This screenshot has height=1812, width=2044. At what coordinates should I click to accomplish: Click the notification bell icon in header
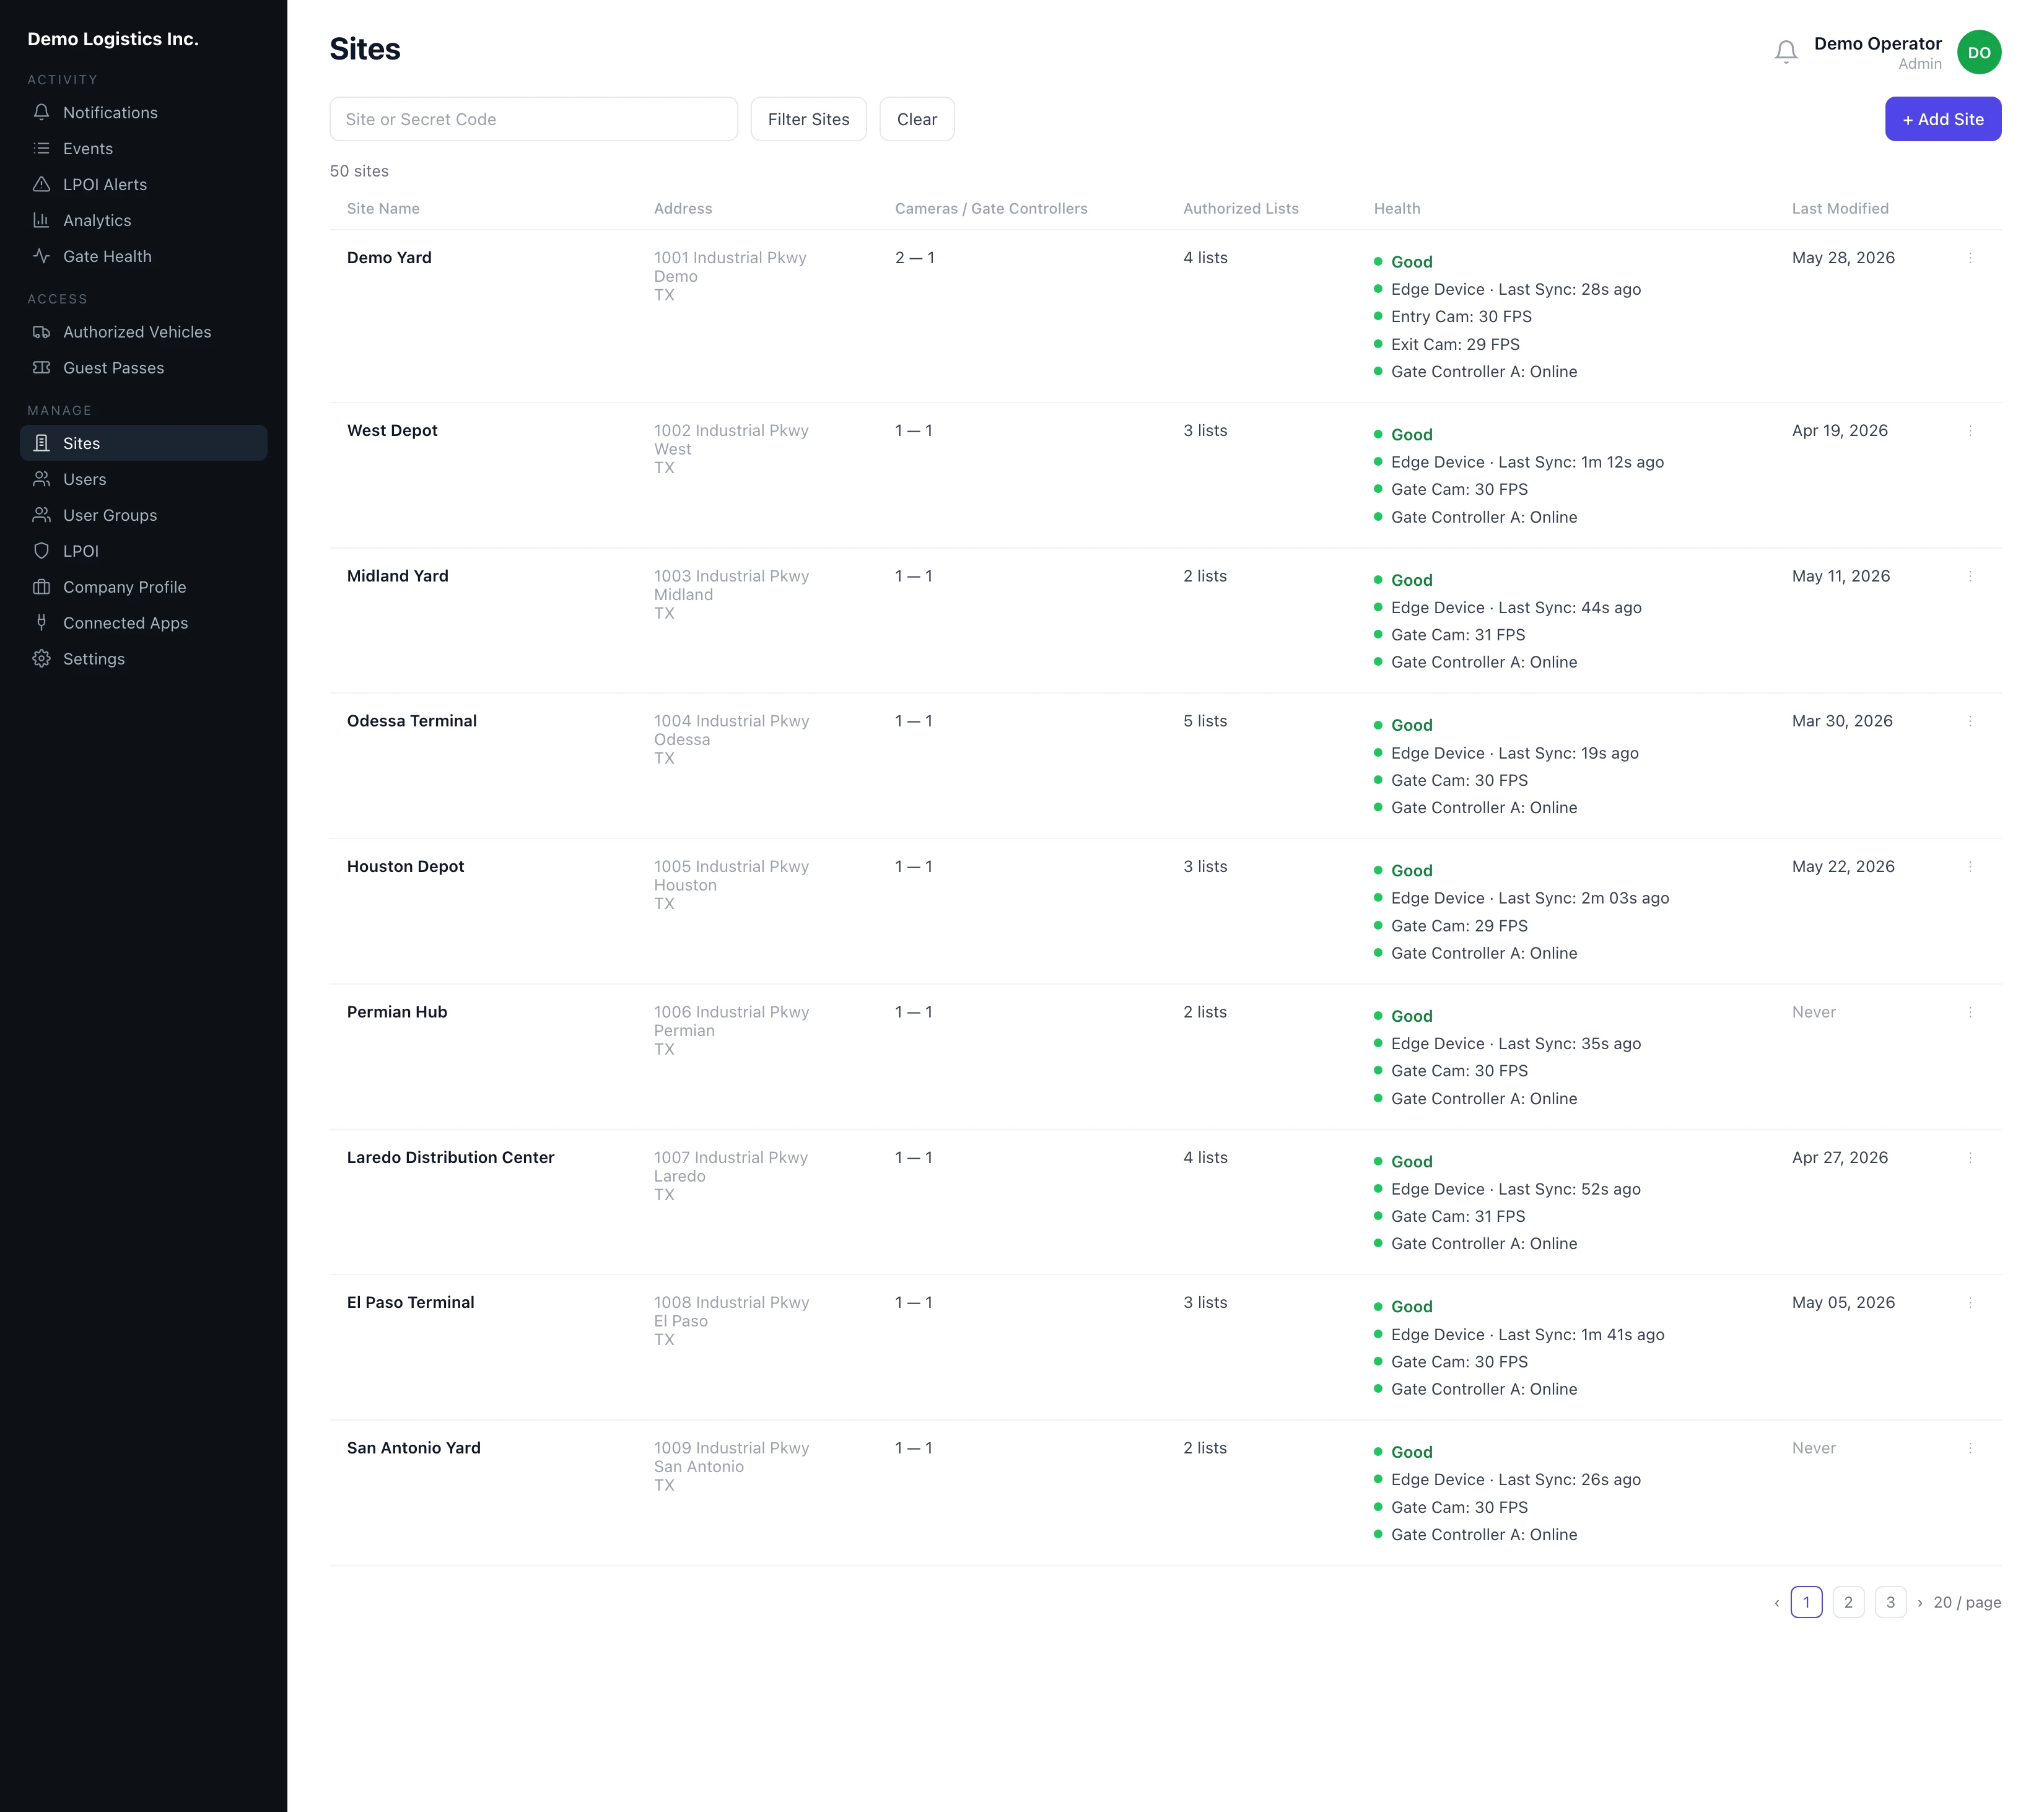[x=1785, y=52]
